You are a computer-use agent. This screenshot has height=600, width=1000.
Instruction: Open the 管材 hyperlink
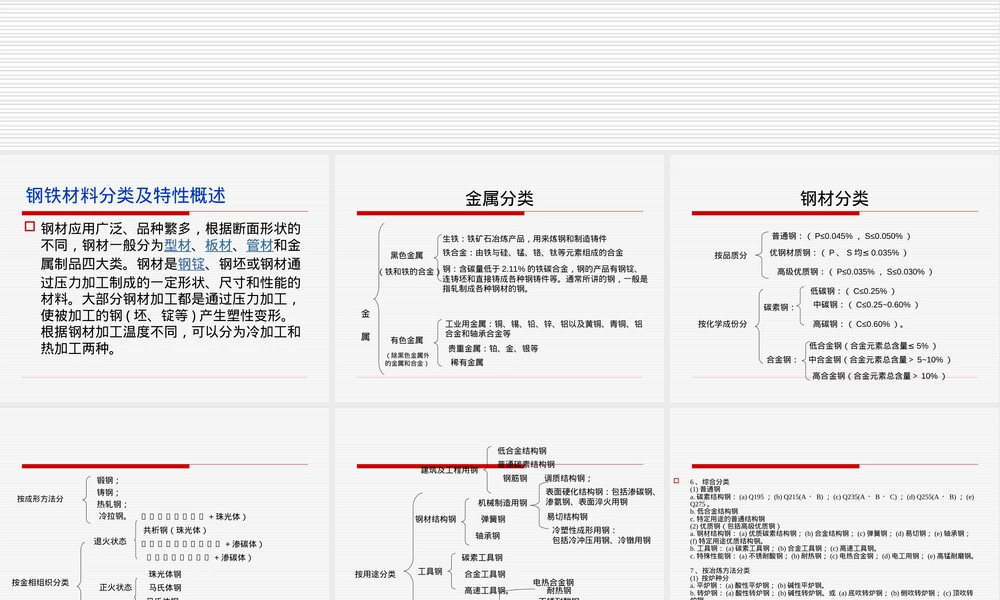point(260,245)
